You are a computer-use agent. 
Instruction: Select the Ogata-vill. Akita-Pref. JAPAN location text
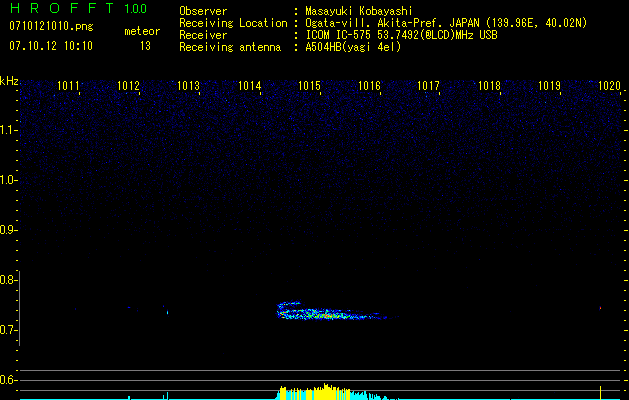[446, 23]
